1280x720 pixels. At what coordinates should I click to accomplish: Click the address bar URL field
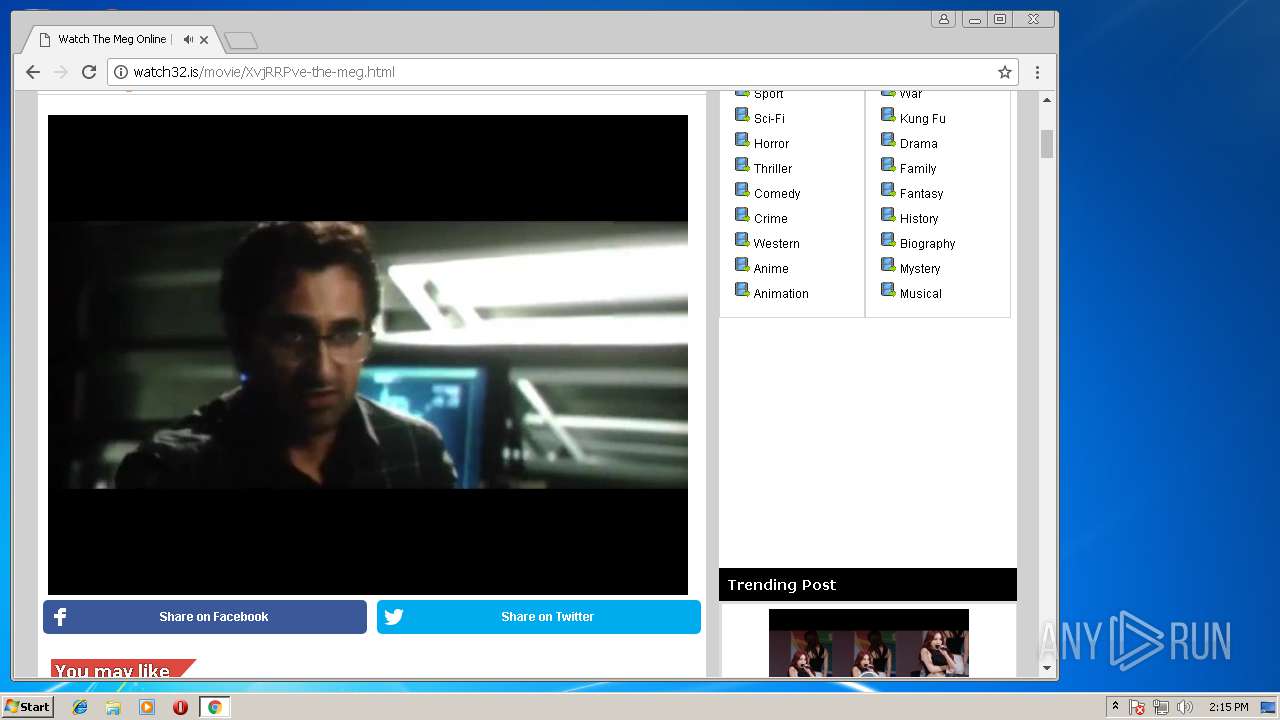coord(560,72)
